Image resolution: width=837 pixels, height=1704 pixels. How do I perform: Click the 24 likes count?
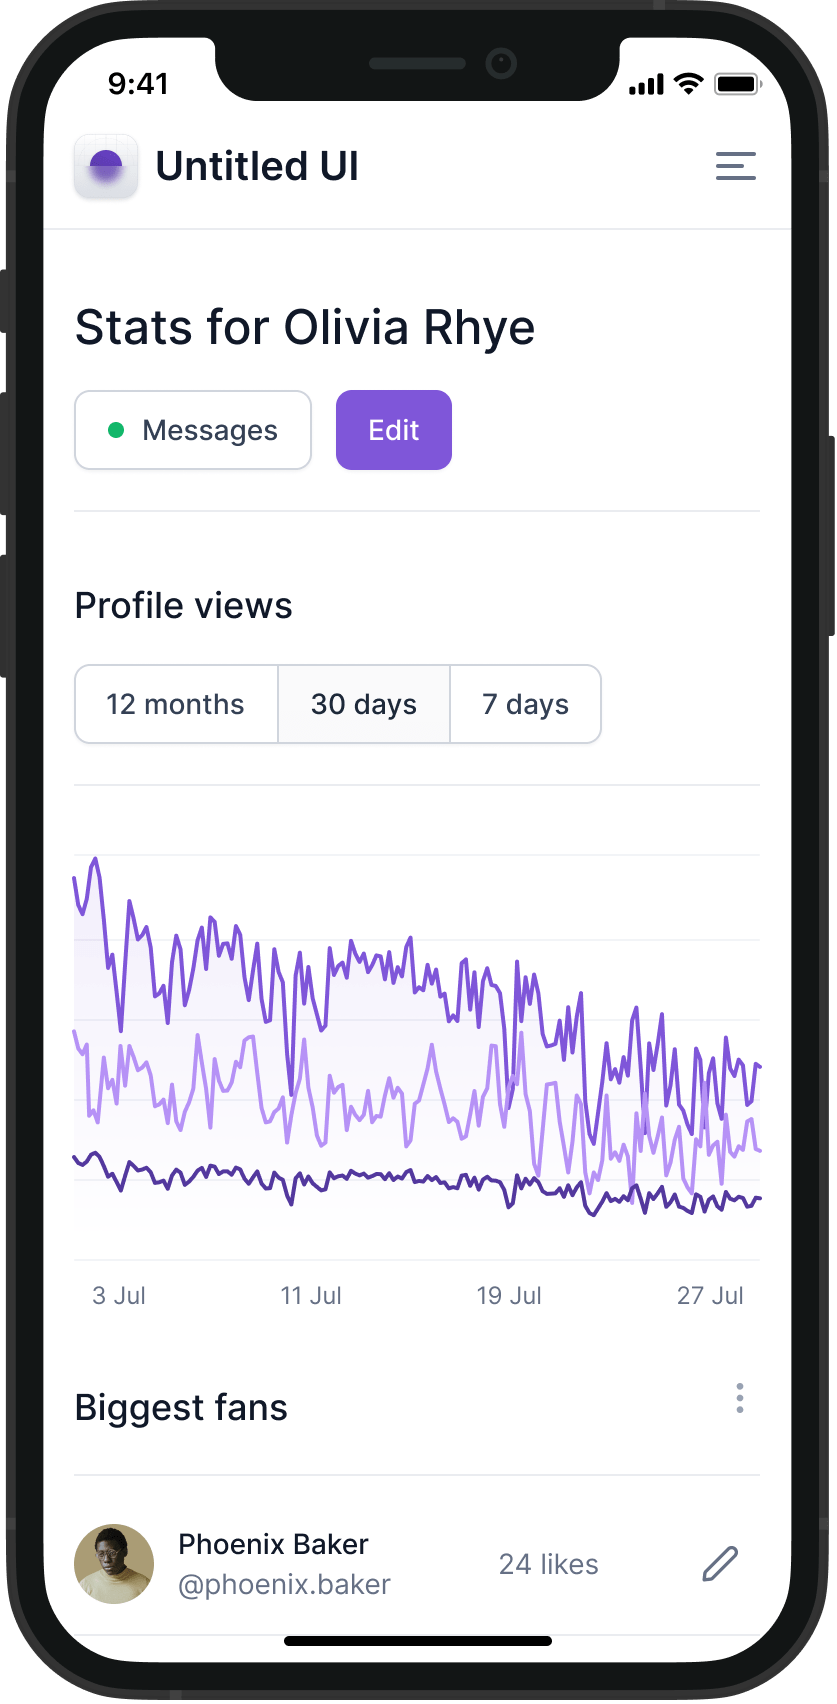coord(548,1564)
